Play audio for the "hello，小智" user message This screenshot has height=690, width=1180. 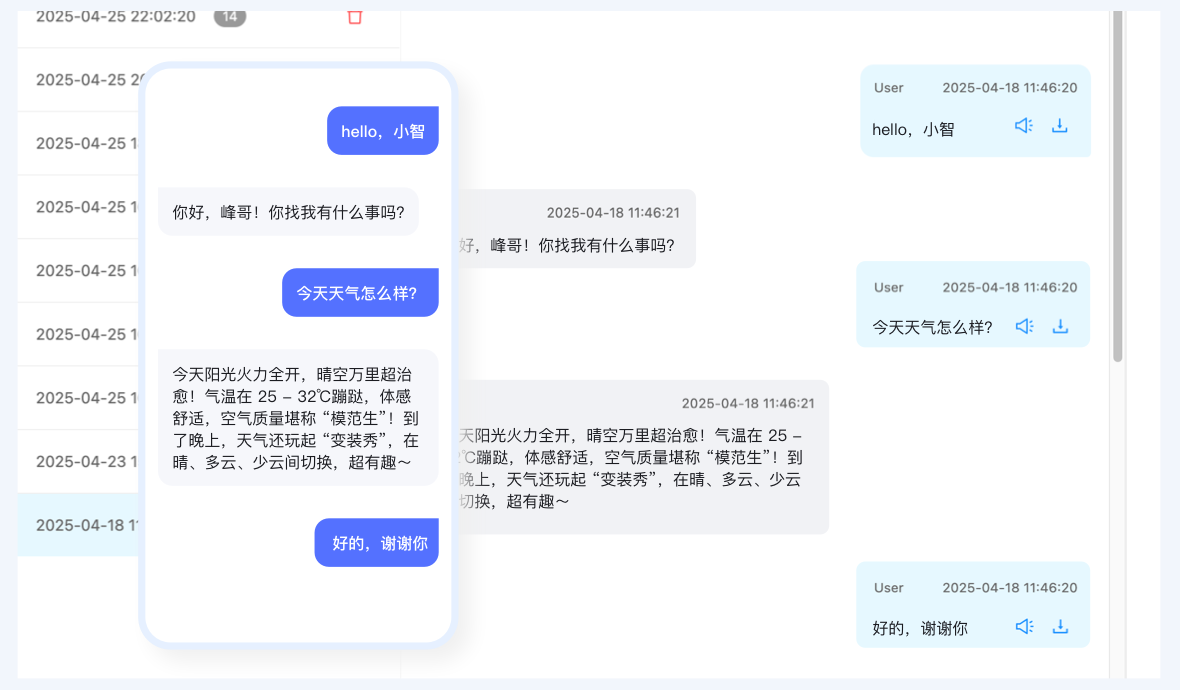pos(1023,126)
